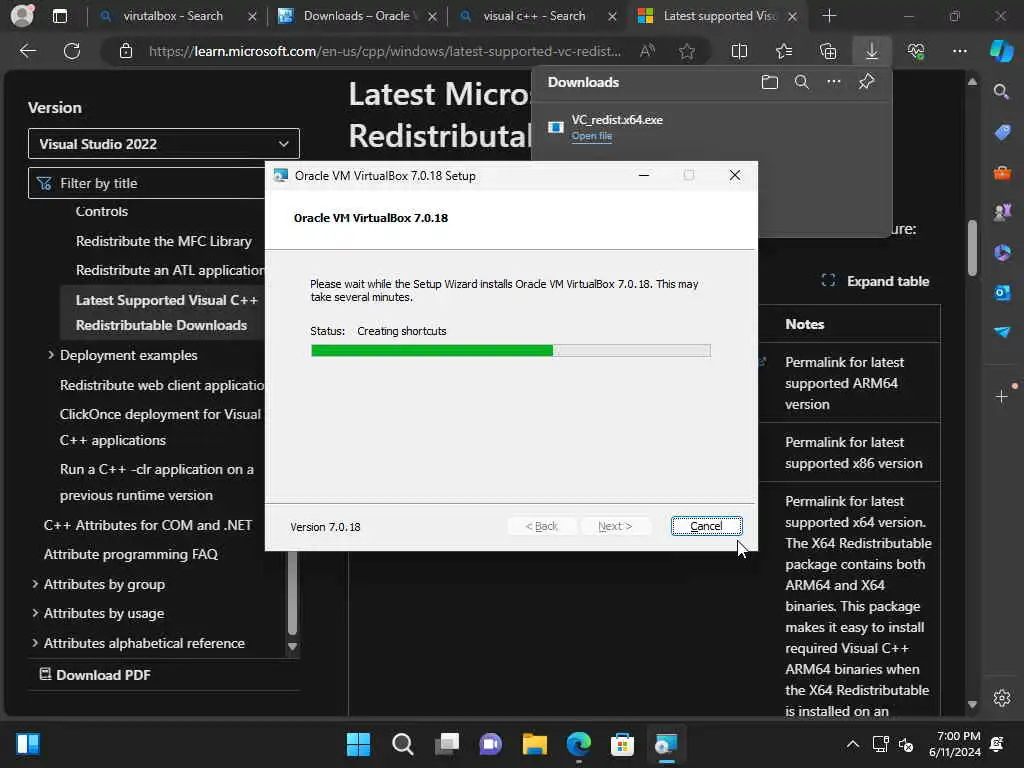
Task: Open Windows Start button
Action: click(358, 744)
